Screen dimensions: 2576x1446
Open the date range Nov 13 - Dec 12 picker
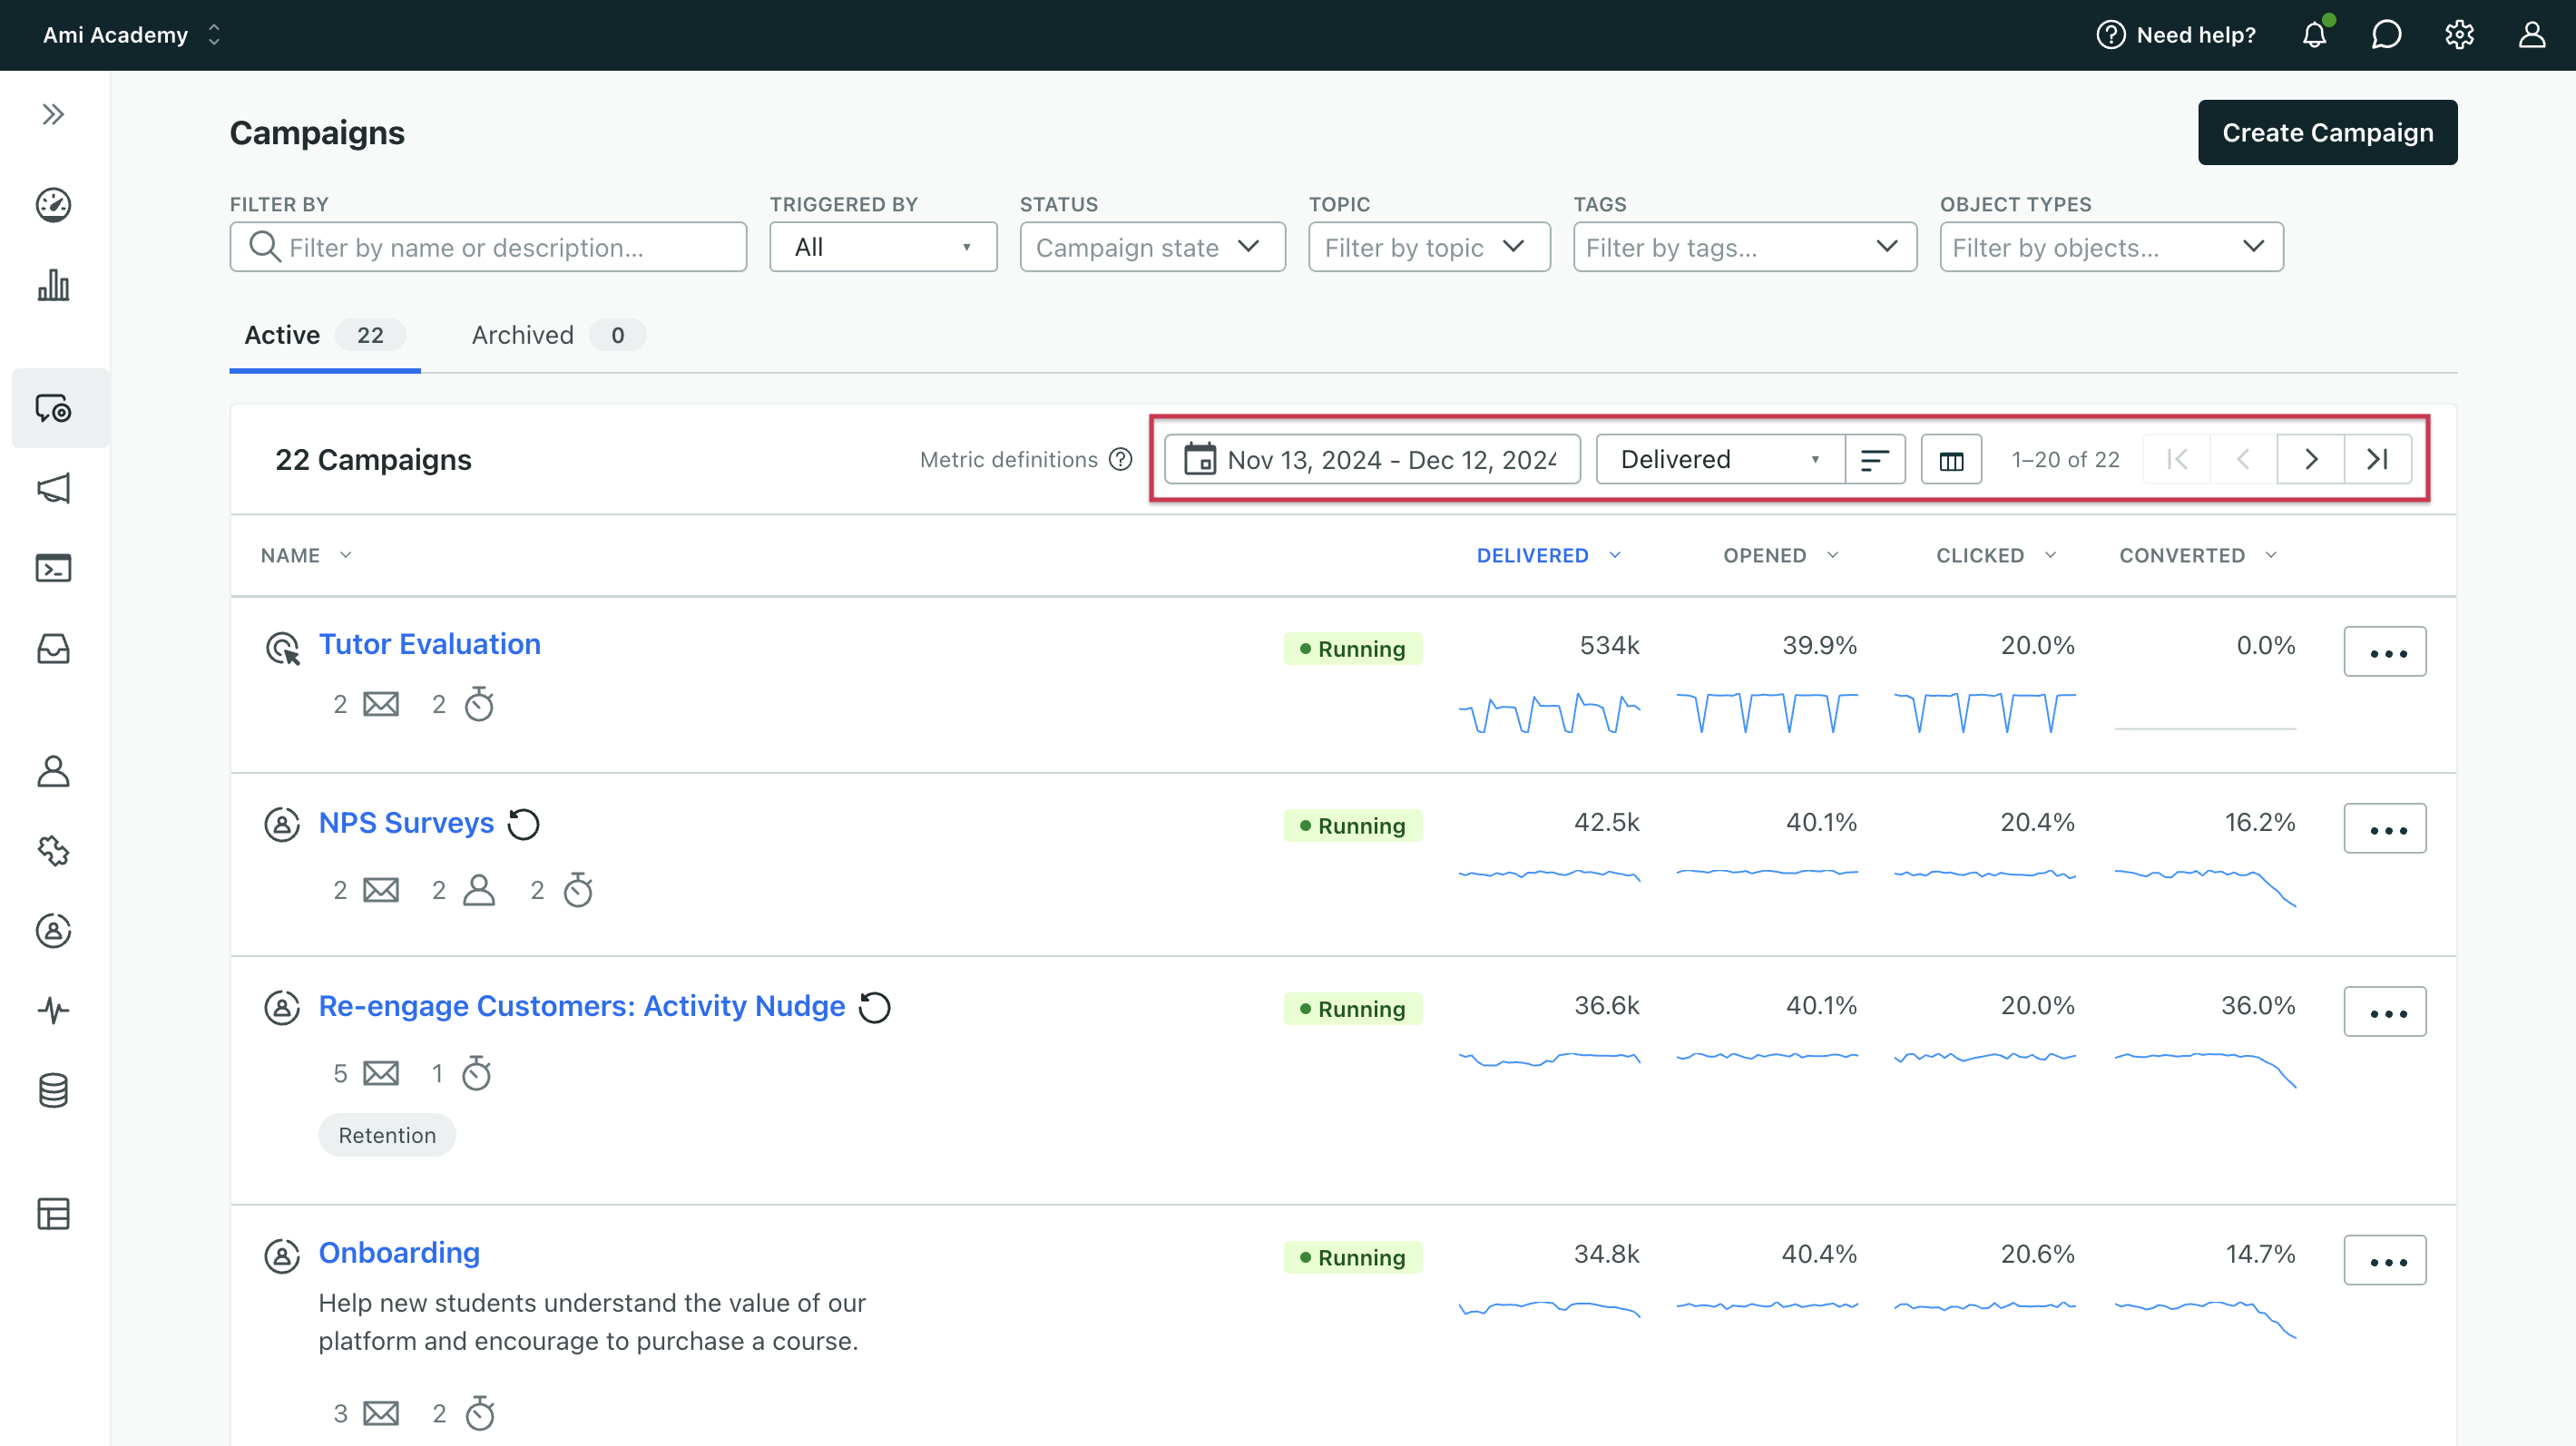click(1372, 459)
